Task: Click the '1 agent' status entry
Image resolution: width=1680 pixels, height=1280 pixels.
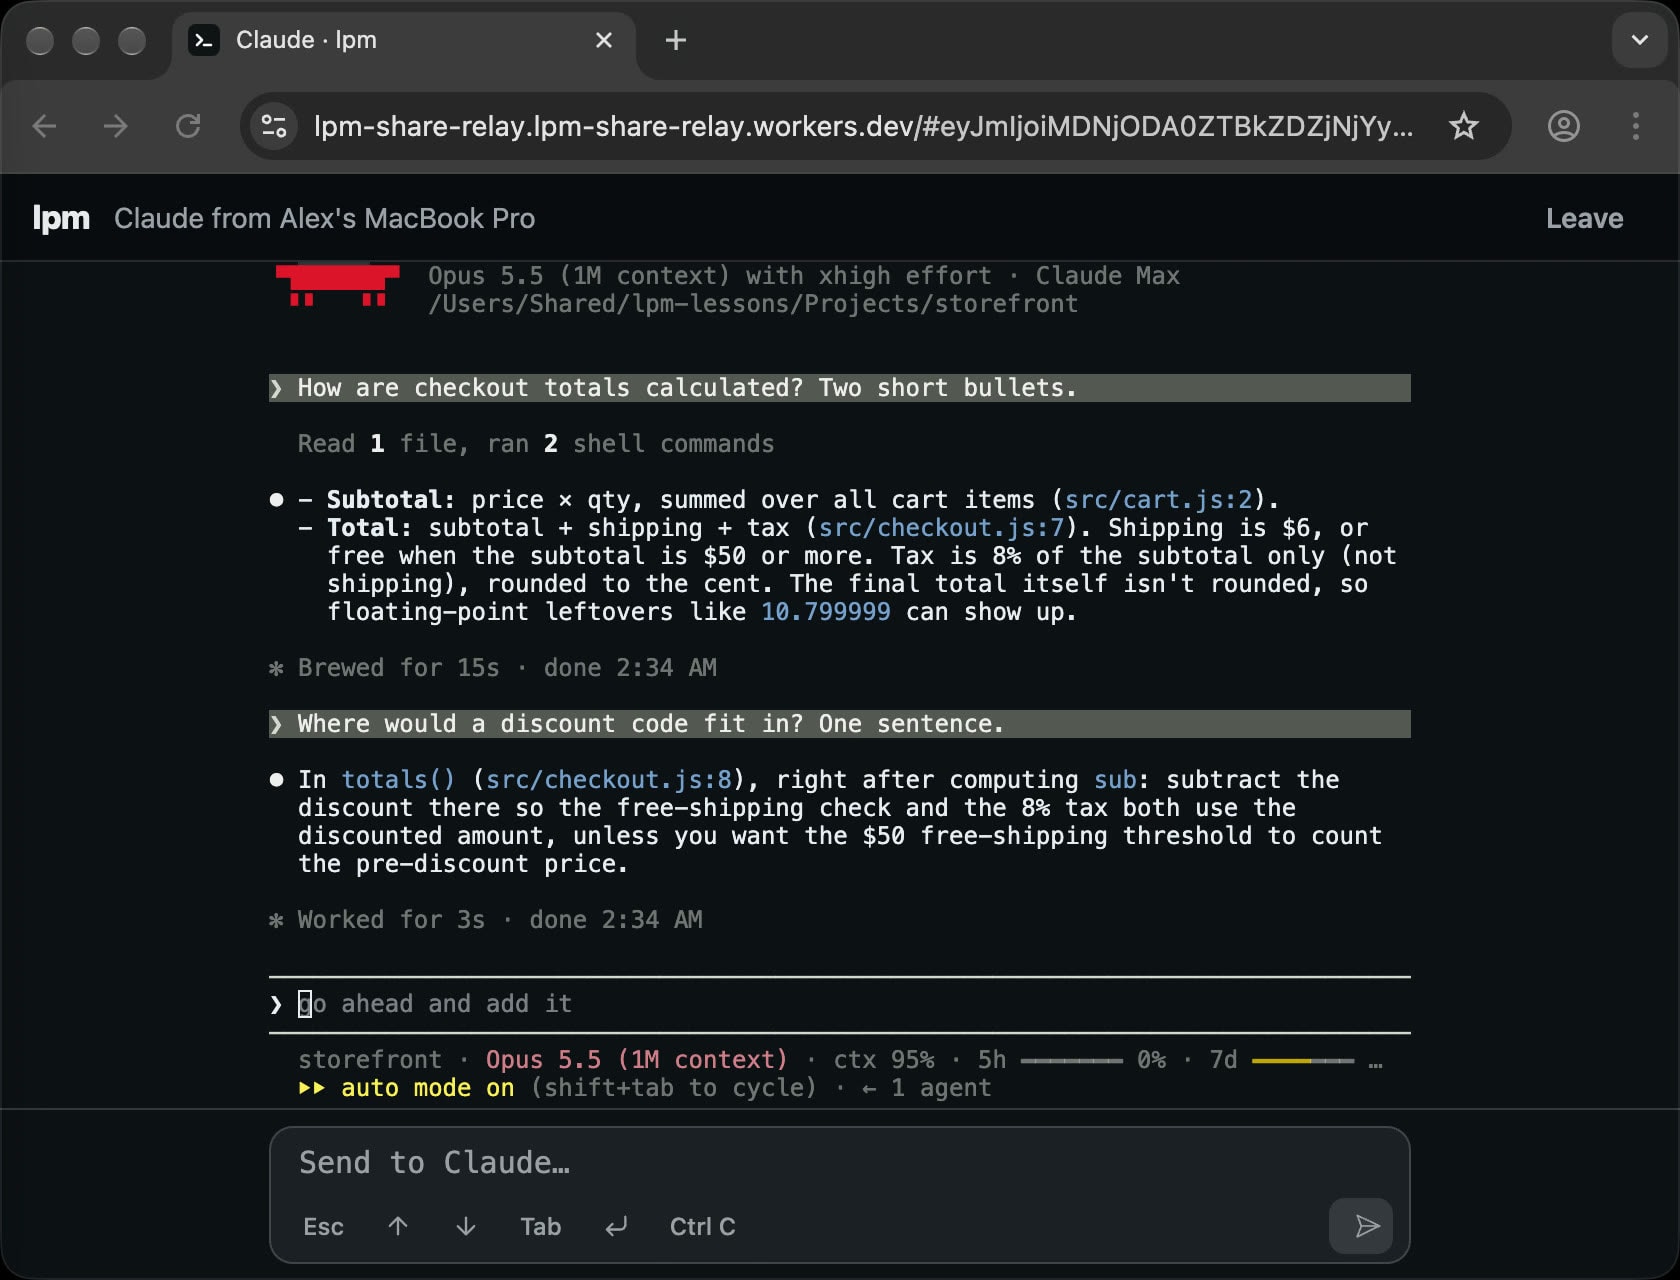Action: click(941, 1088)
